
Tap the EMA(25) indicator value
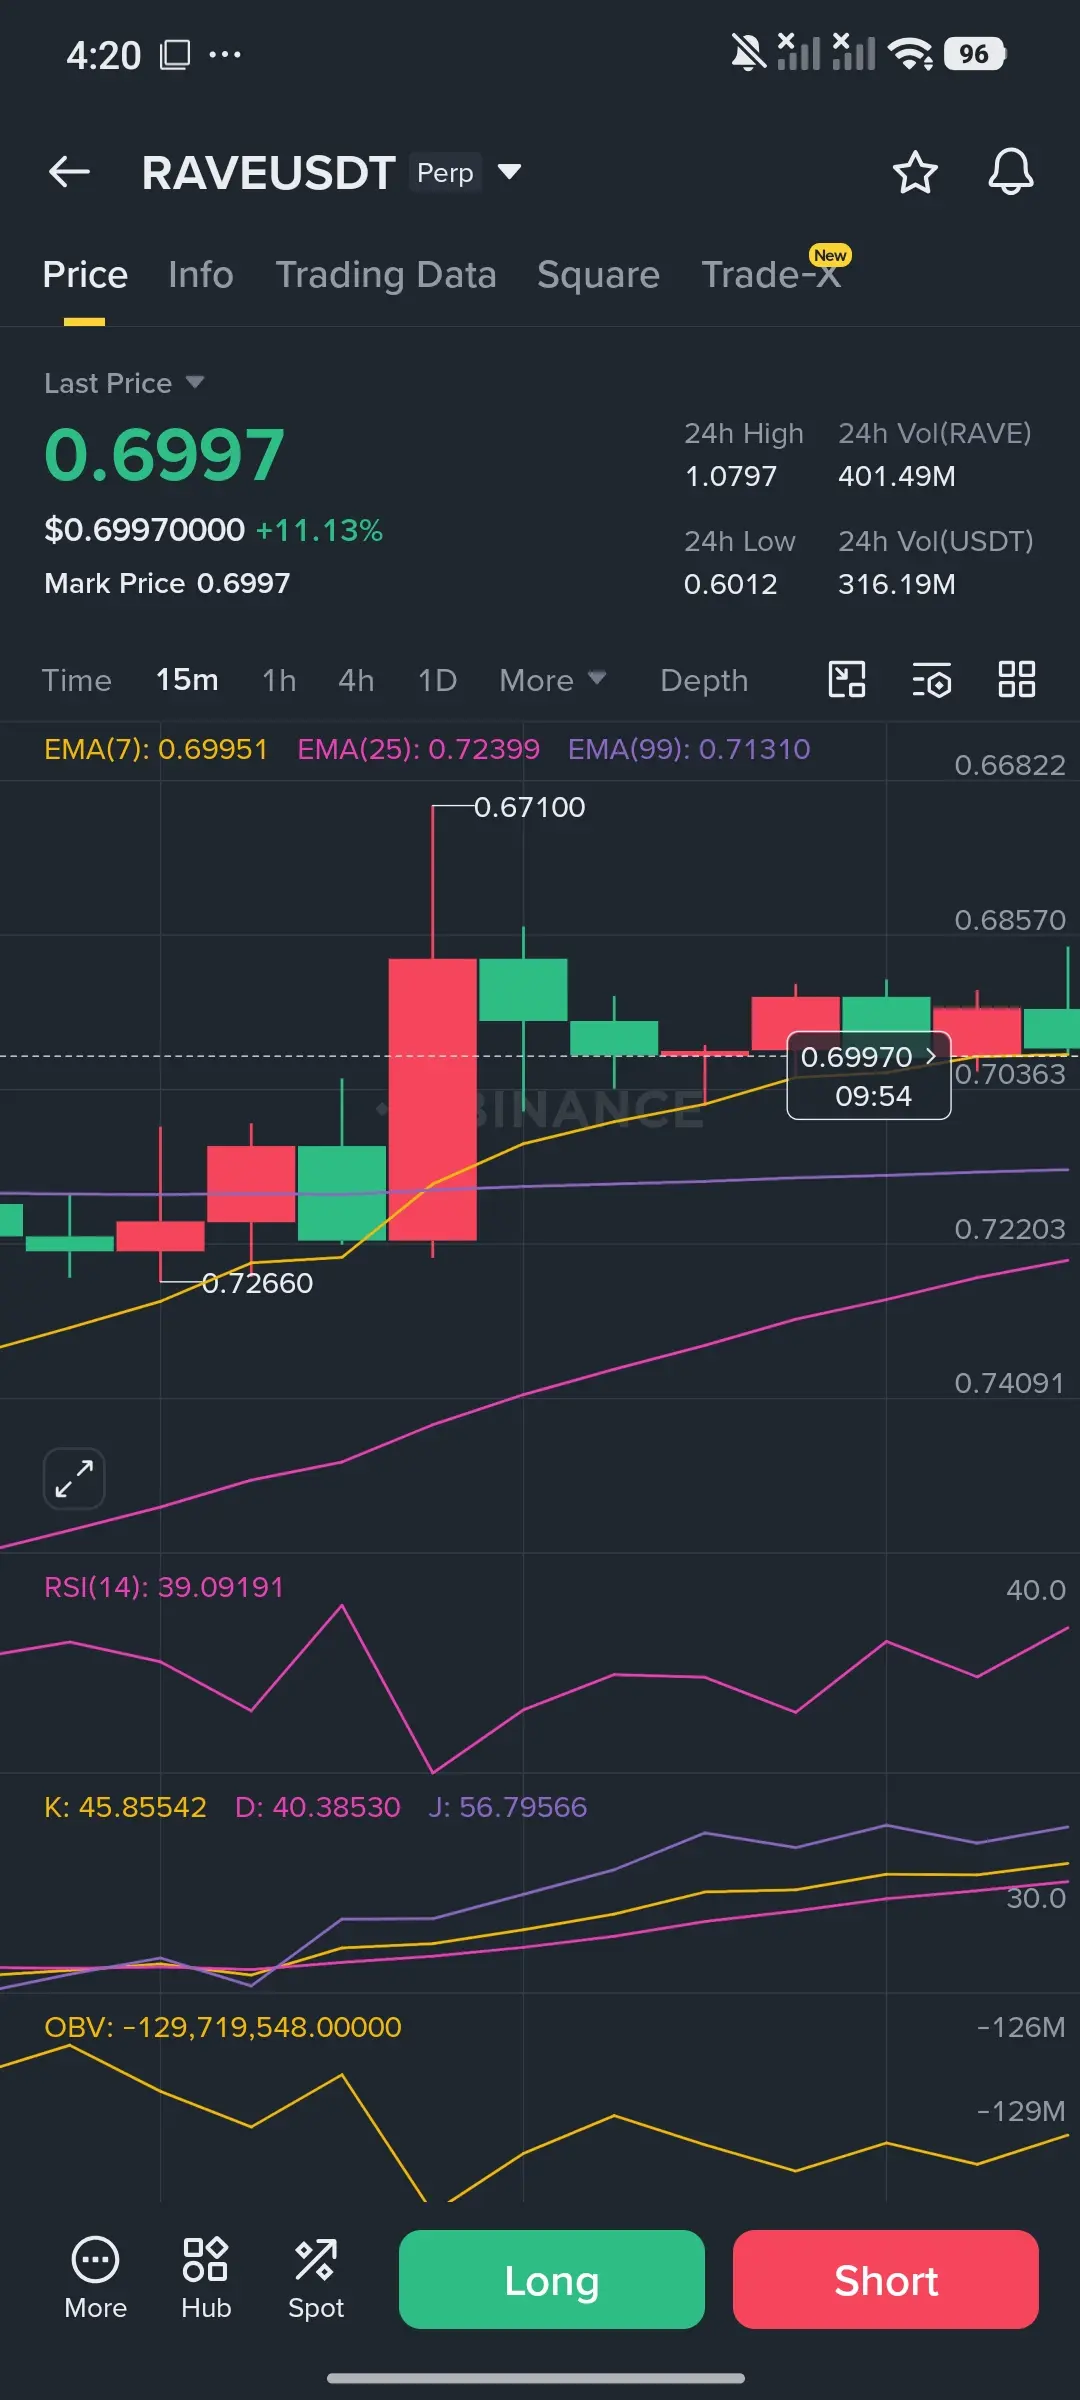click(x=418, y=749)
